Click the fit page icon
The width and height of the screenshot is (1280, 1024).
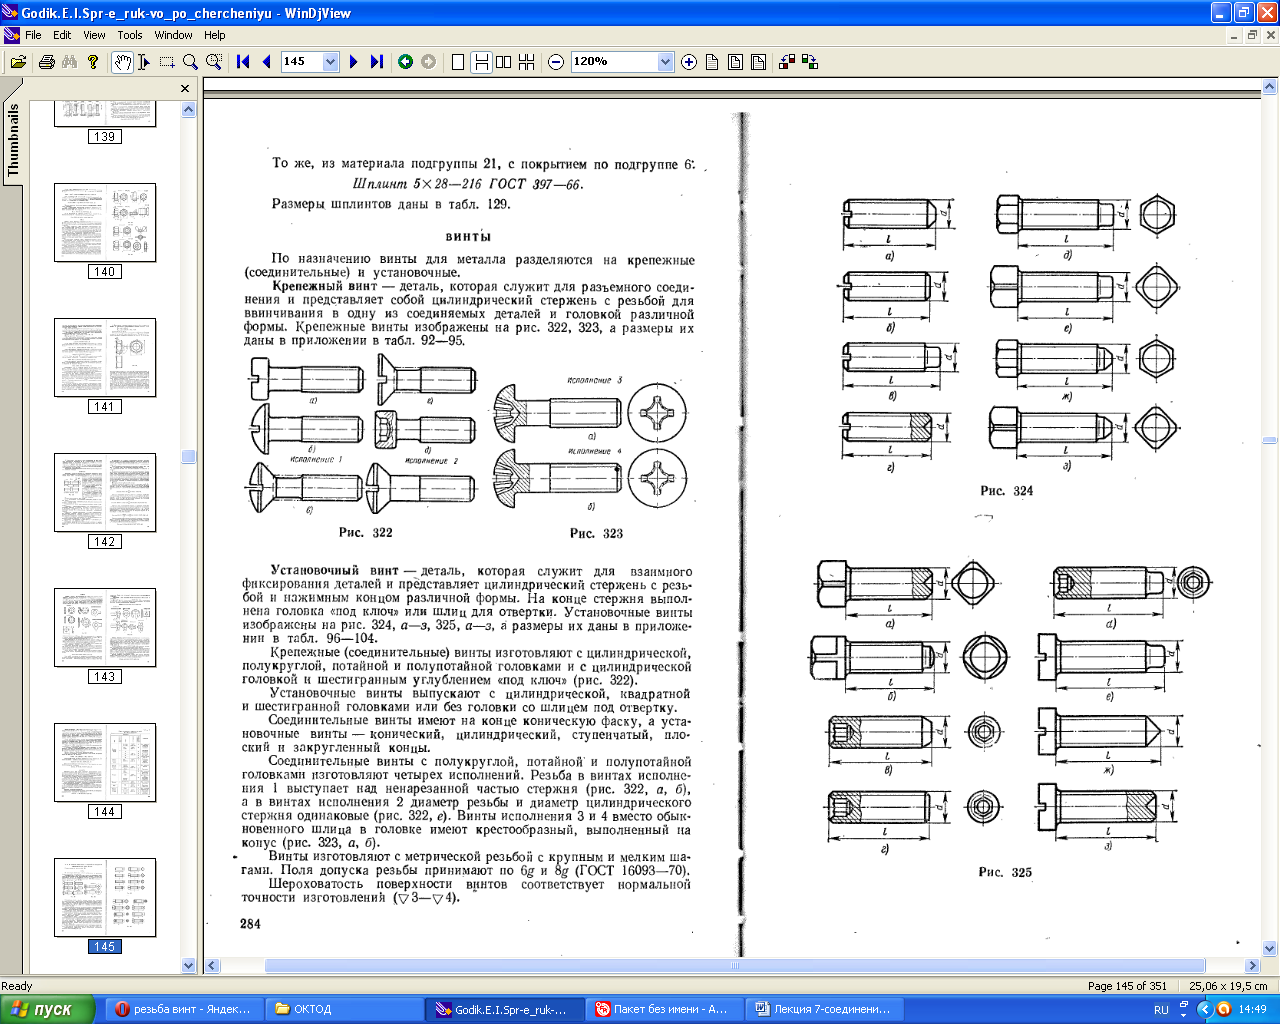[735, 62]
